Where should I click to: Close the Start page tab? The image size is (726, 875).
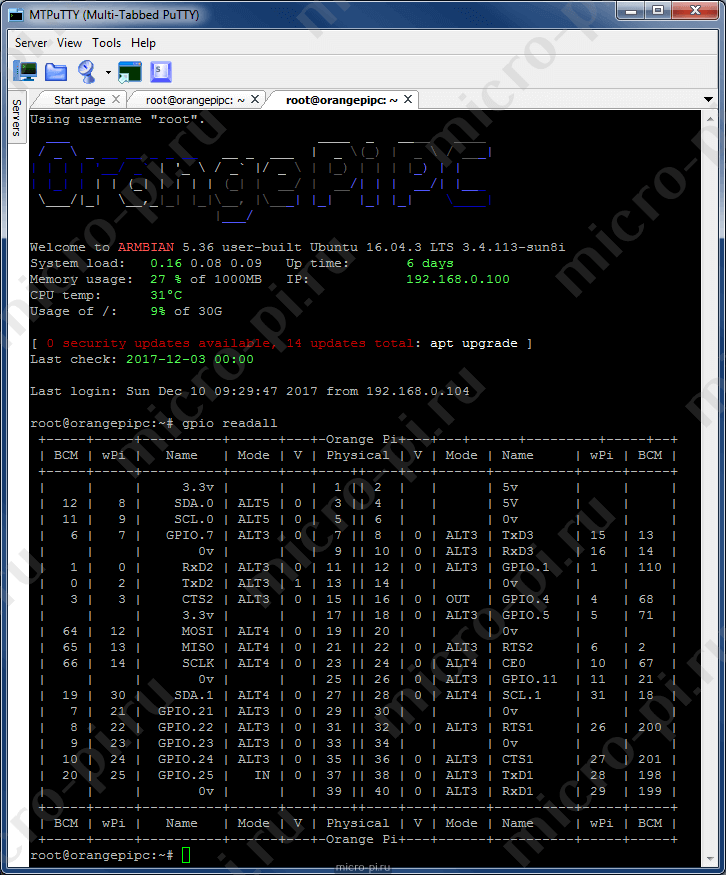coord(116,99)
